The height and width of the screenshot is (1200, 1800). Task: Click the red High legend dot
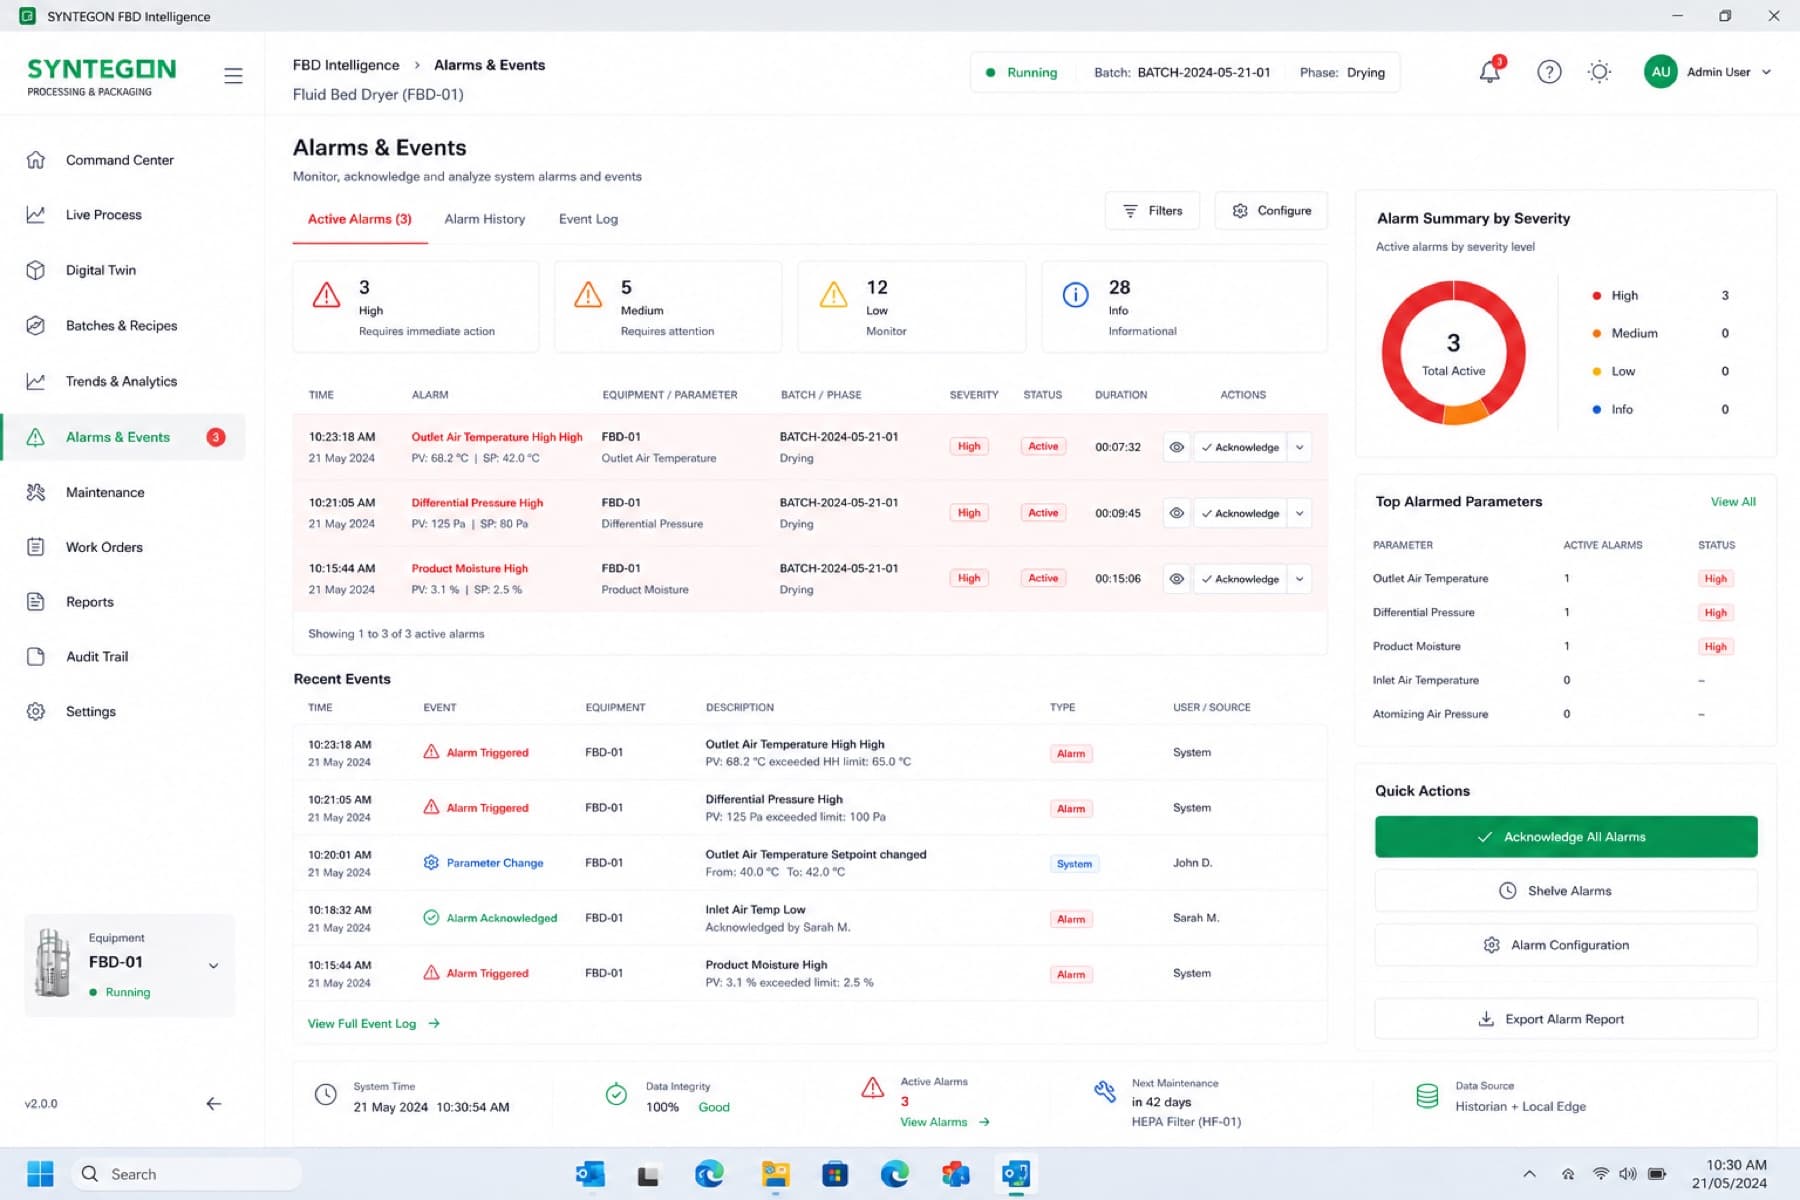[1596, 296]
